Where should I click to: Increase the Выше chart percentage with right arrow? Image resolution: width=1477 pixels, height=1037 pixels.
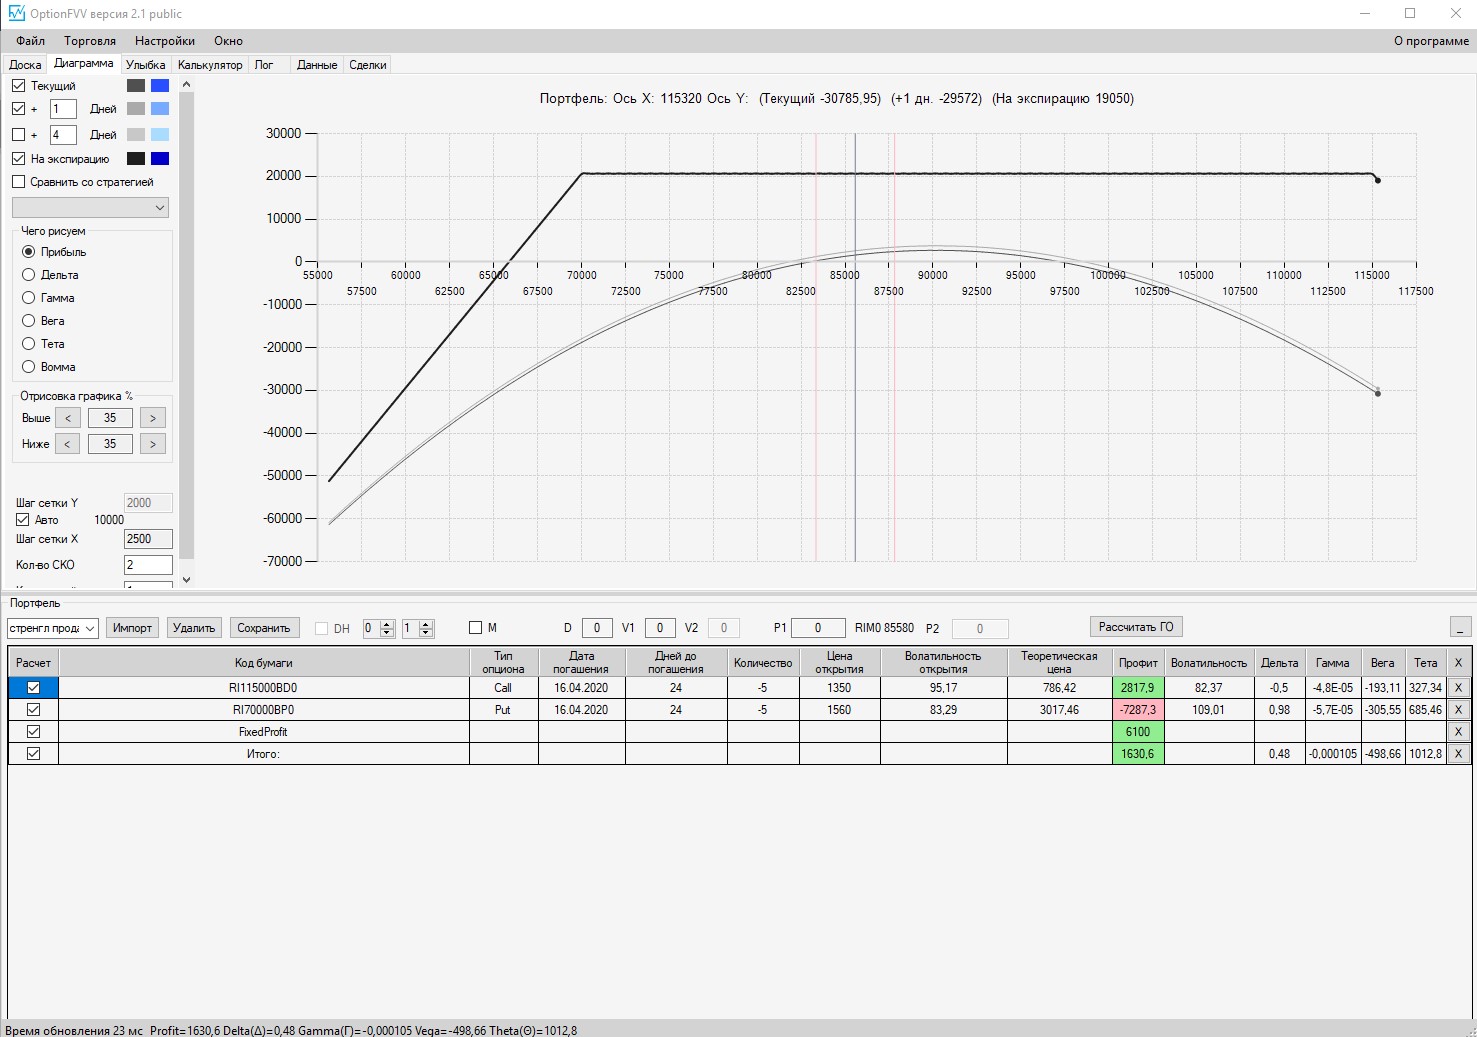click(x=153, y=418)
